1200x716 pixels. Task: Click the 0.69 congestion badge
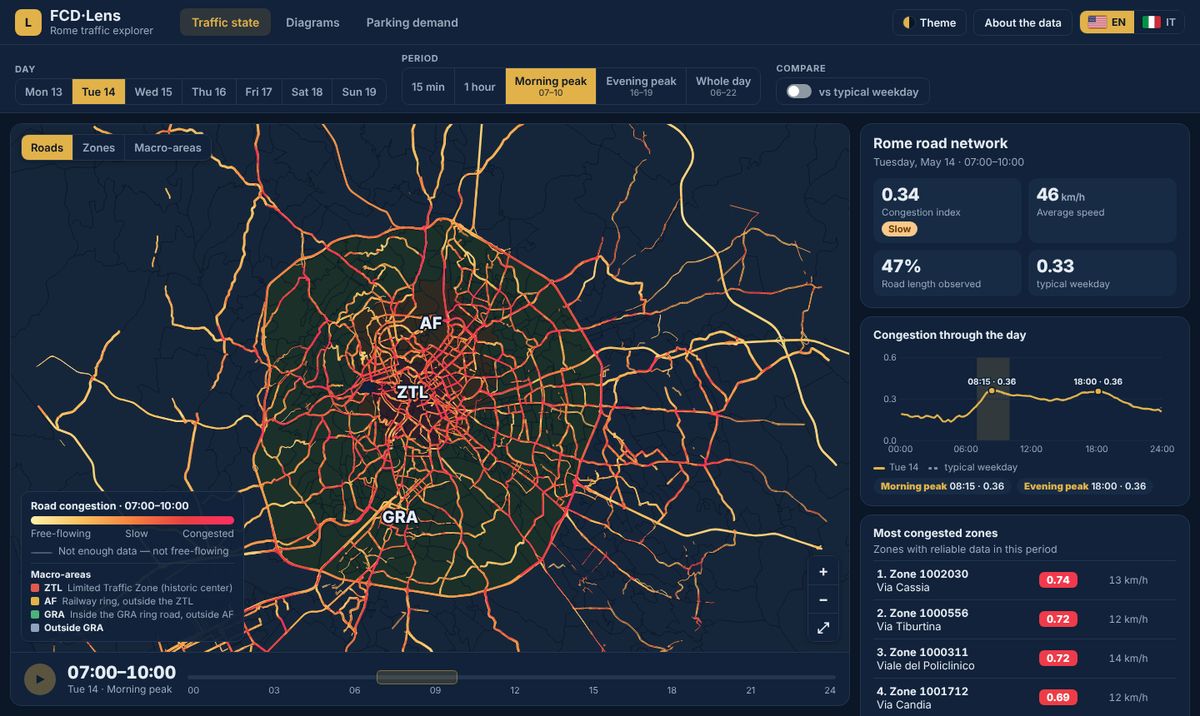click(1058, 697)
